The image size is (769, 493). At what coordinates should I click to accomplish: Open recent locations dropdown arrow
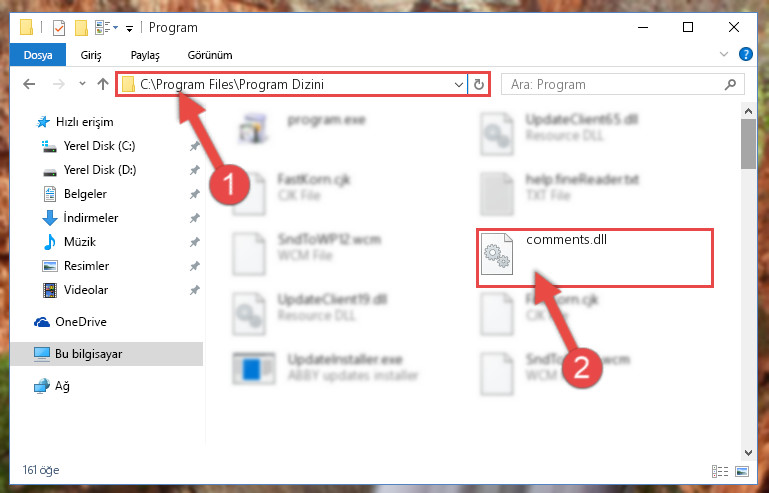click(82, 84)
